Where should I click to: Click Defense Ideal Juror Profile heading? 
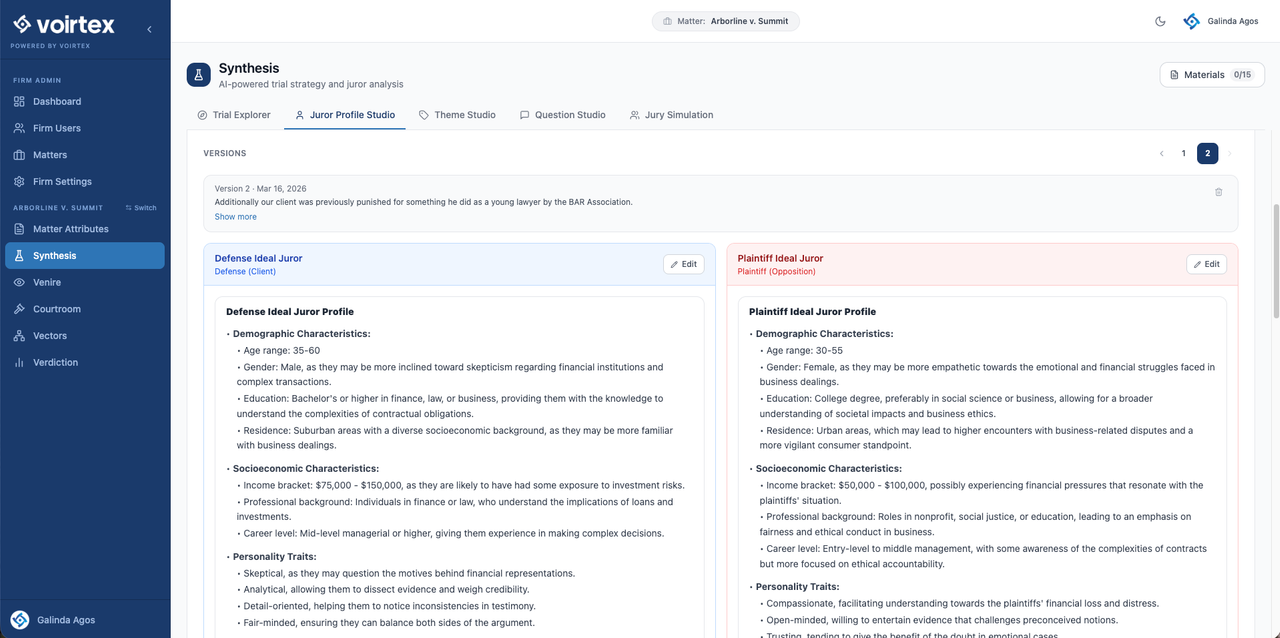click(290, 312)
